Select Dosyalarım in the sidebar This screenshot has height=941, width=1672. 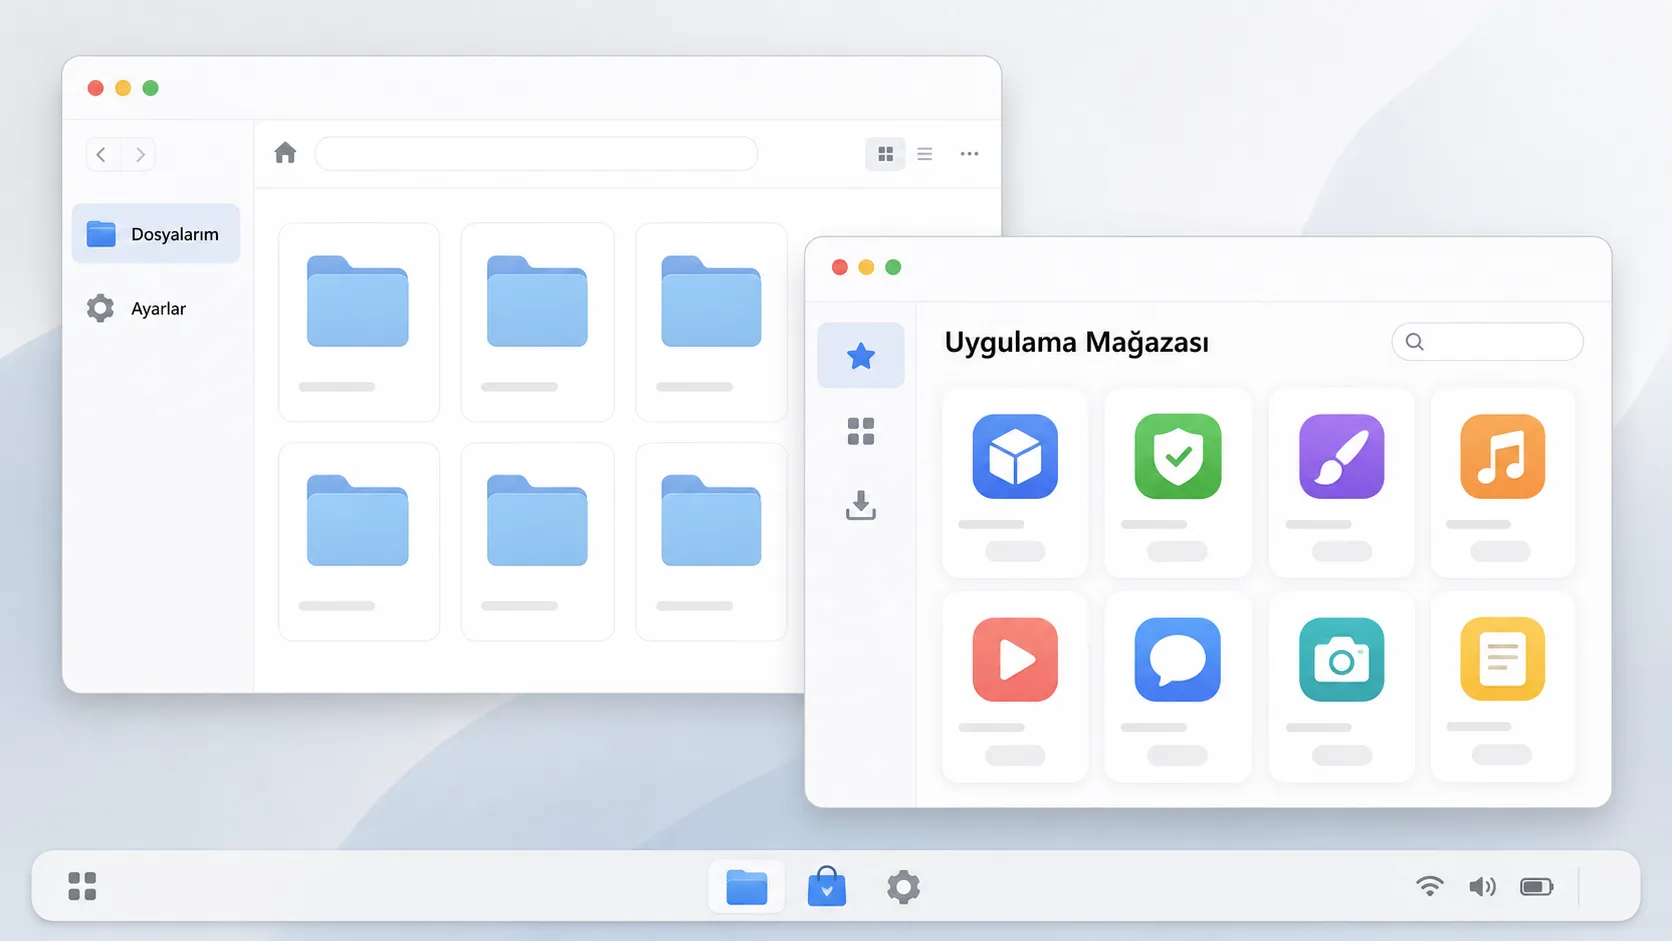[156, 234]
